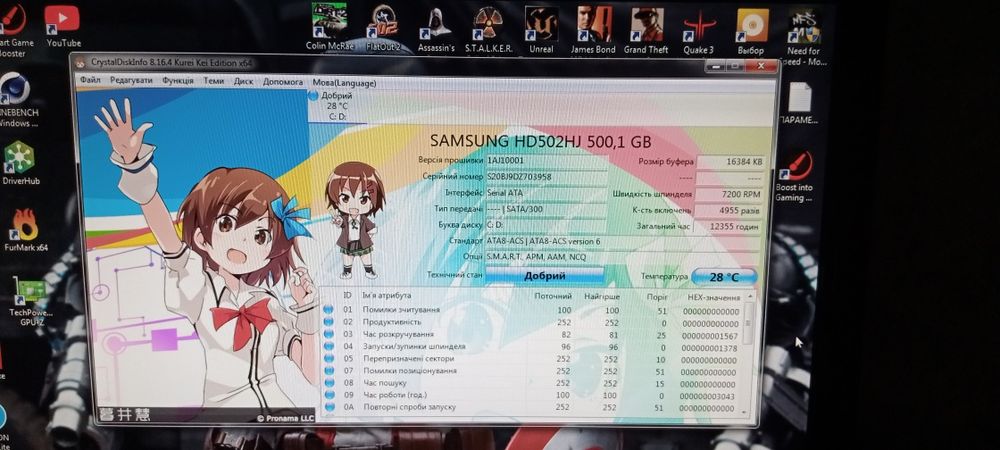The image size is (1000, 450).
Task: Click the chibi character image
Action: [355, 219]
